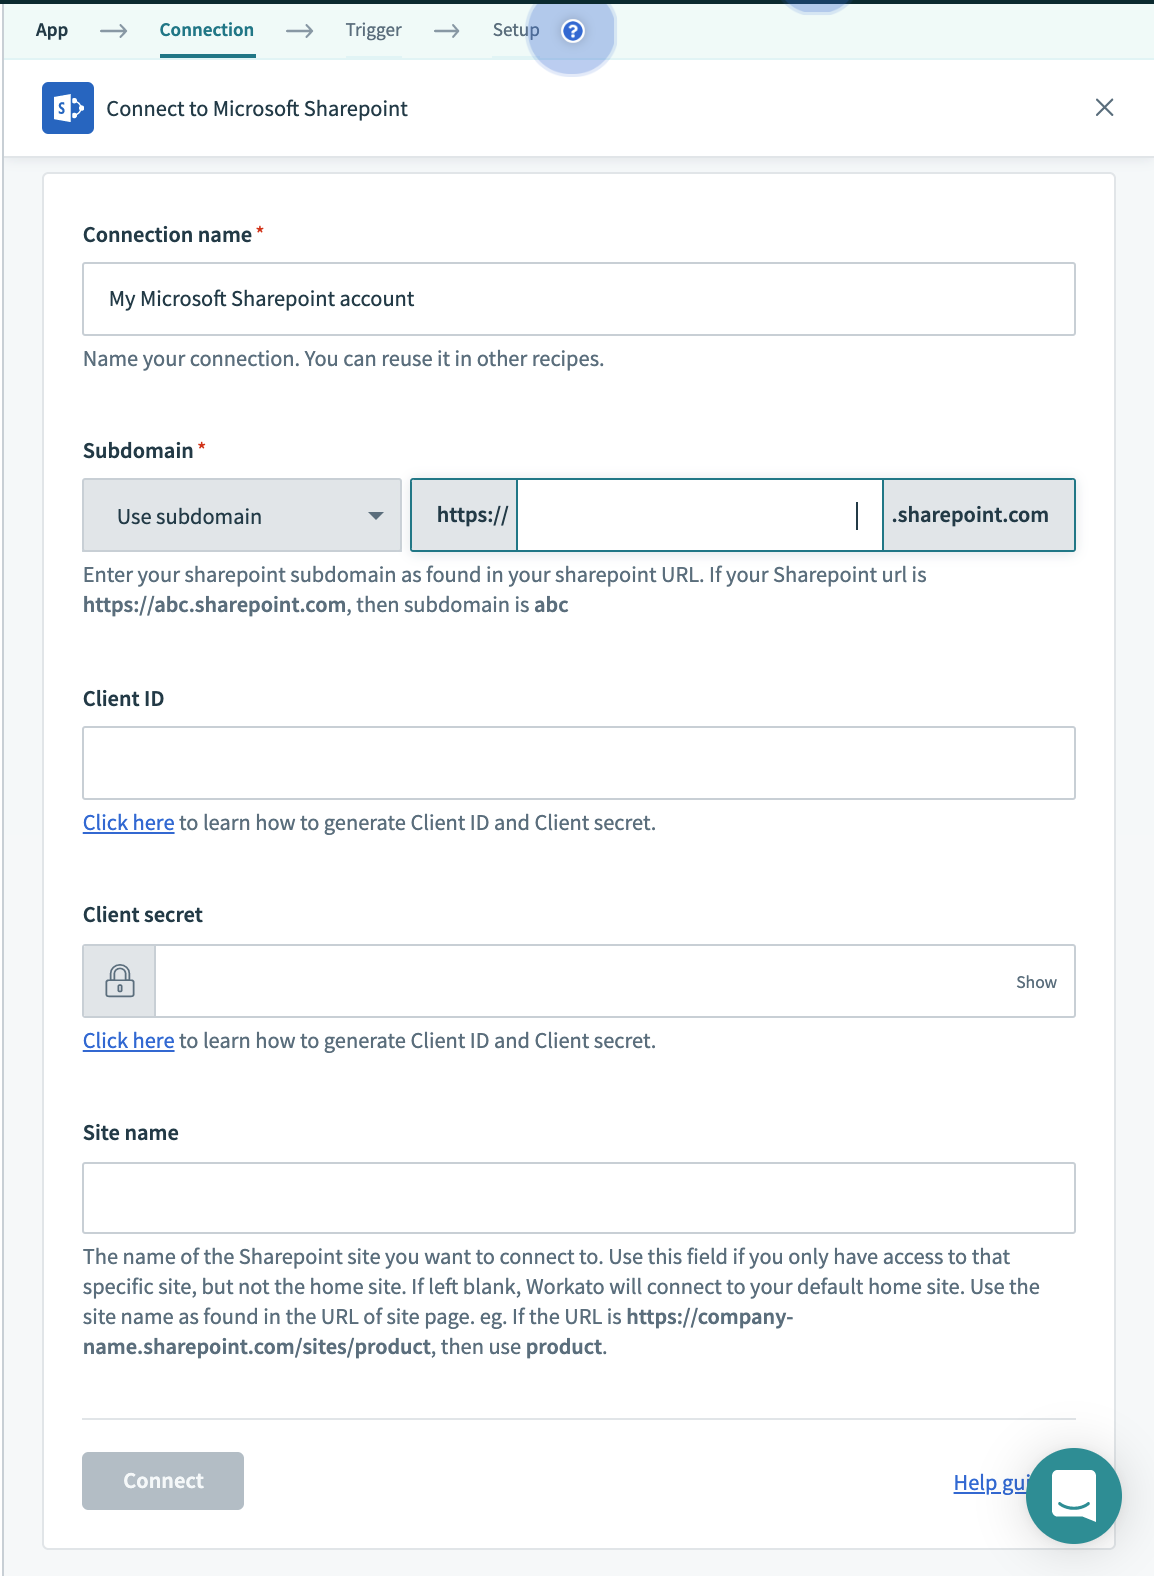Viewport: 1154px width, 1576px height.
Task: Click the Microsoft Sharepoint logo icon
Action: click(68, 108)
